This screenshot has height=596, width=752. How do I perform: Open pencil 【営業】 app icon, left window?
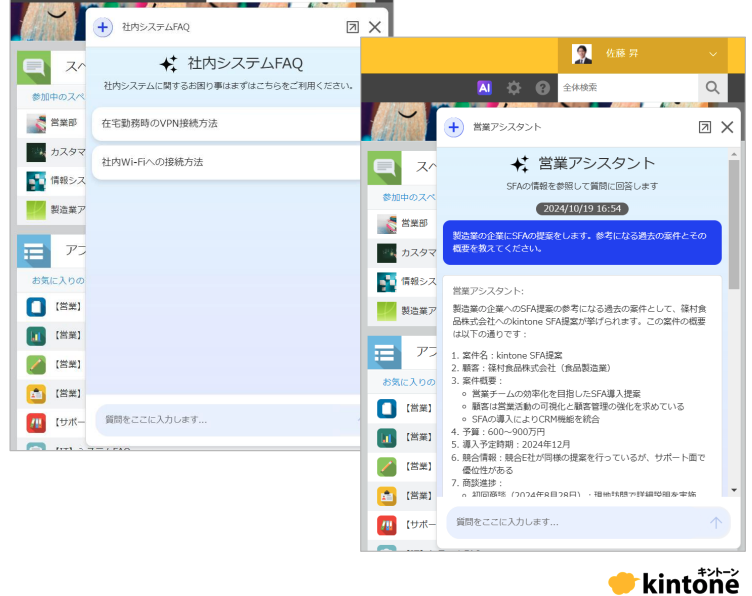36,365
